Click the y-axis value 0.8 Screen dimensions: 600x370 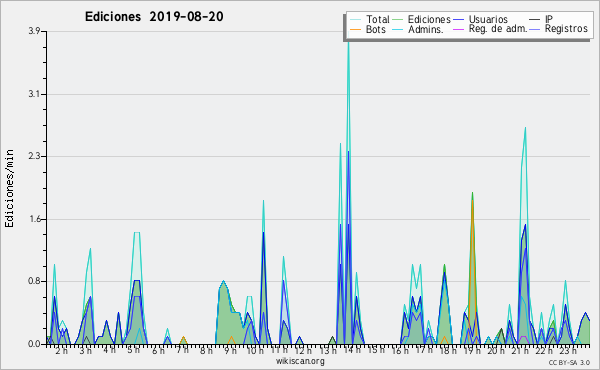(x=34, y=282)
